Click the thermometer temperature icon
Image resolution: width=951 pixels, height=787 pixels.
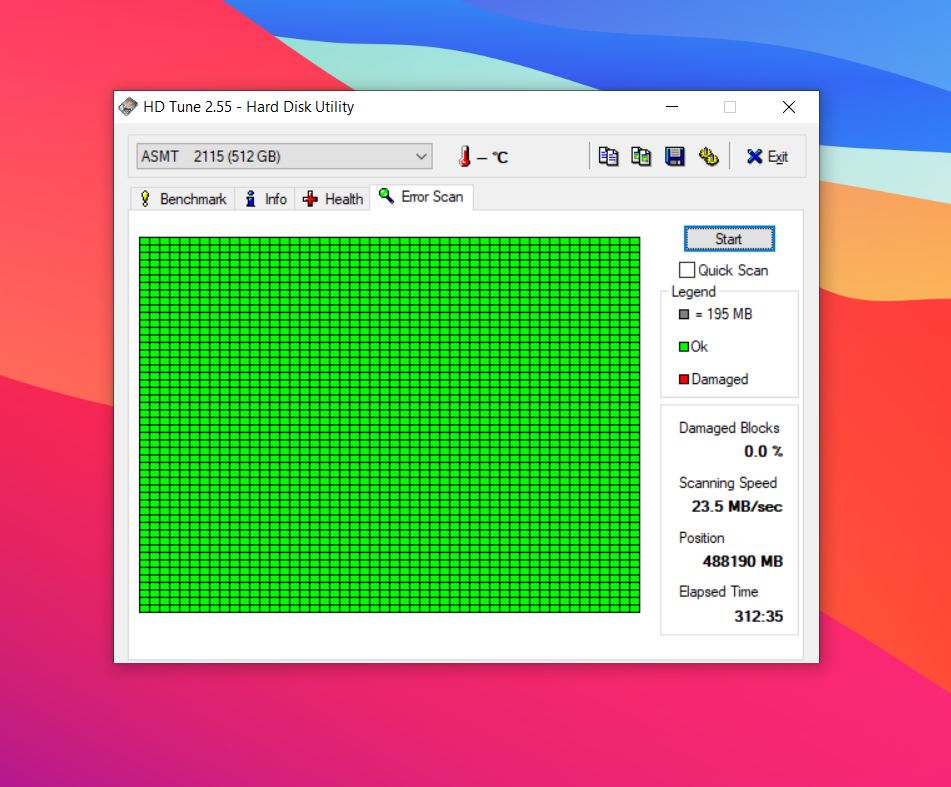coord(465,156)
